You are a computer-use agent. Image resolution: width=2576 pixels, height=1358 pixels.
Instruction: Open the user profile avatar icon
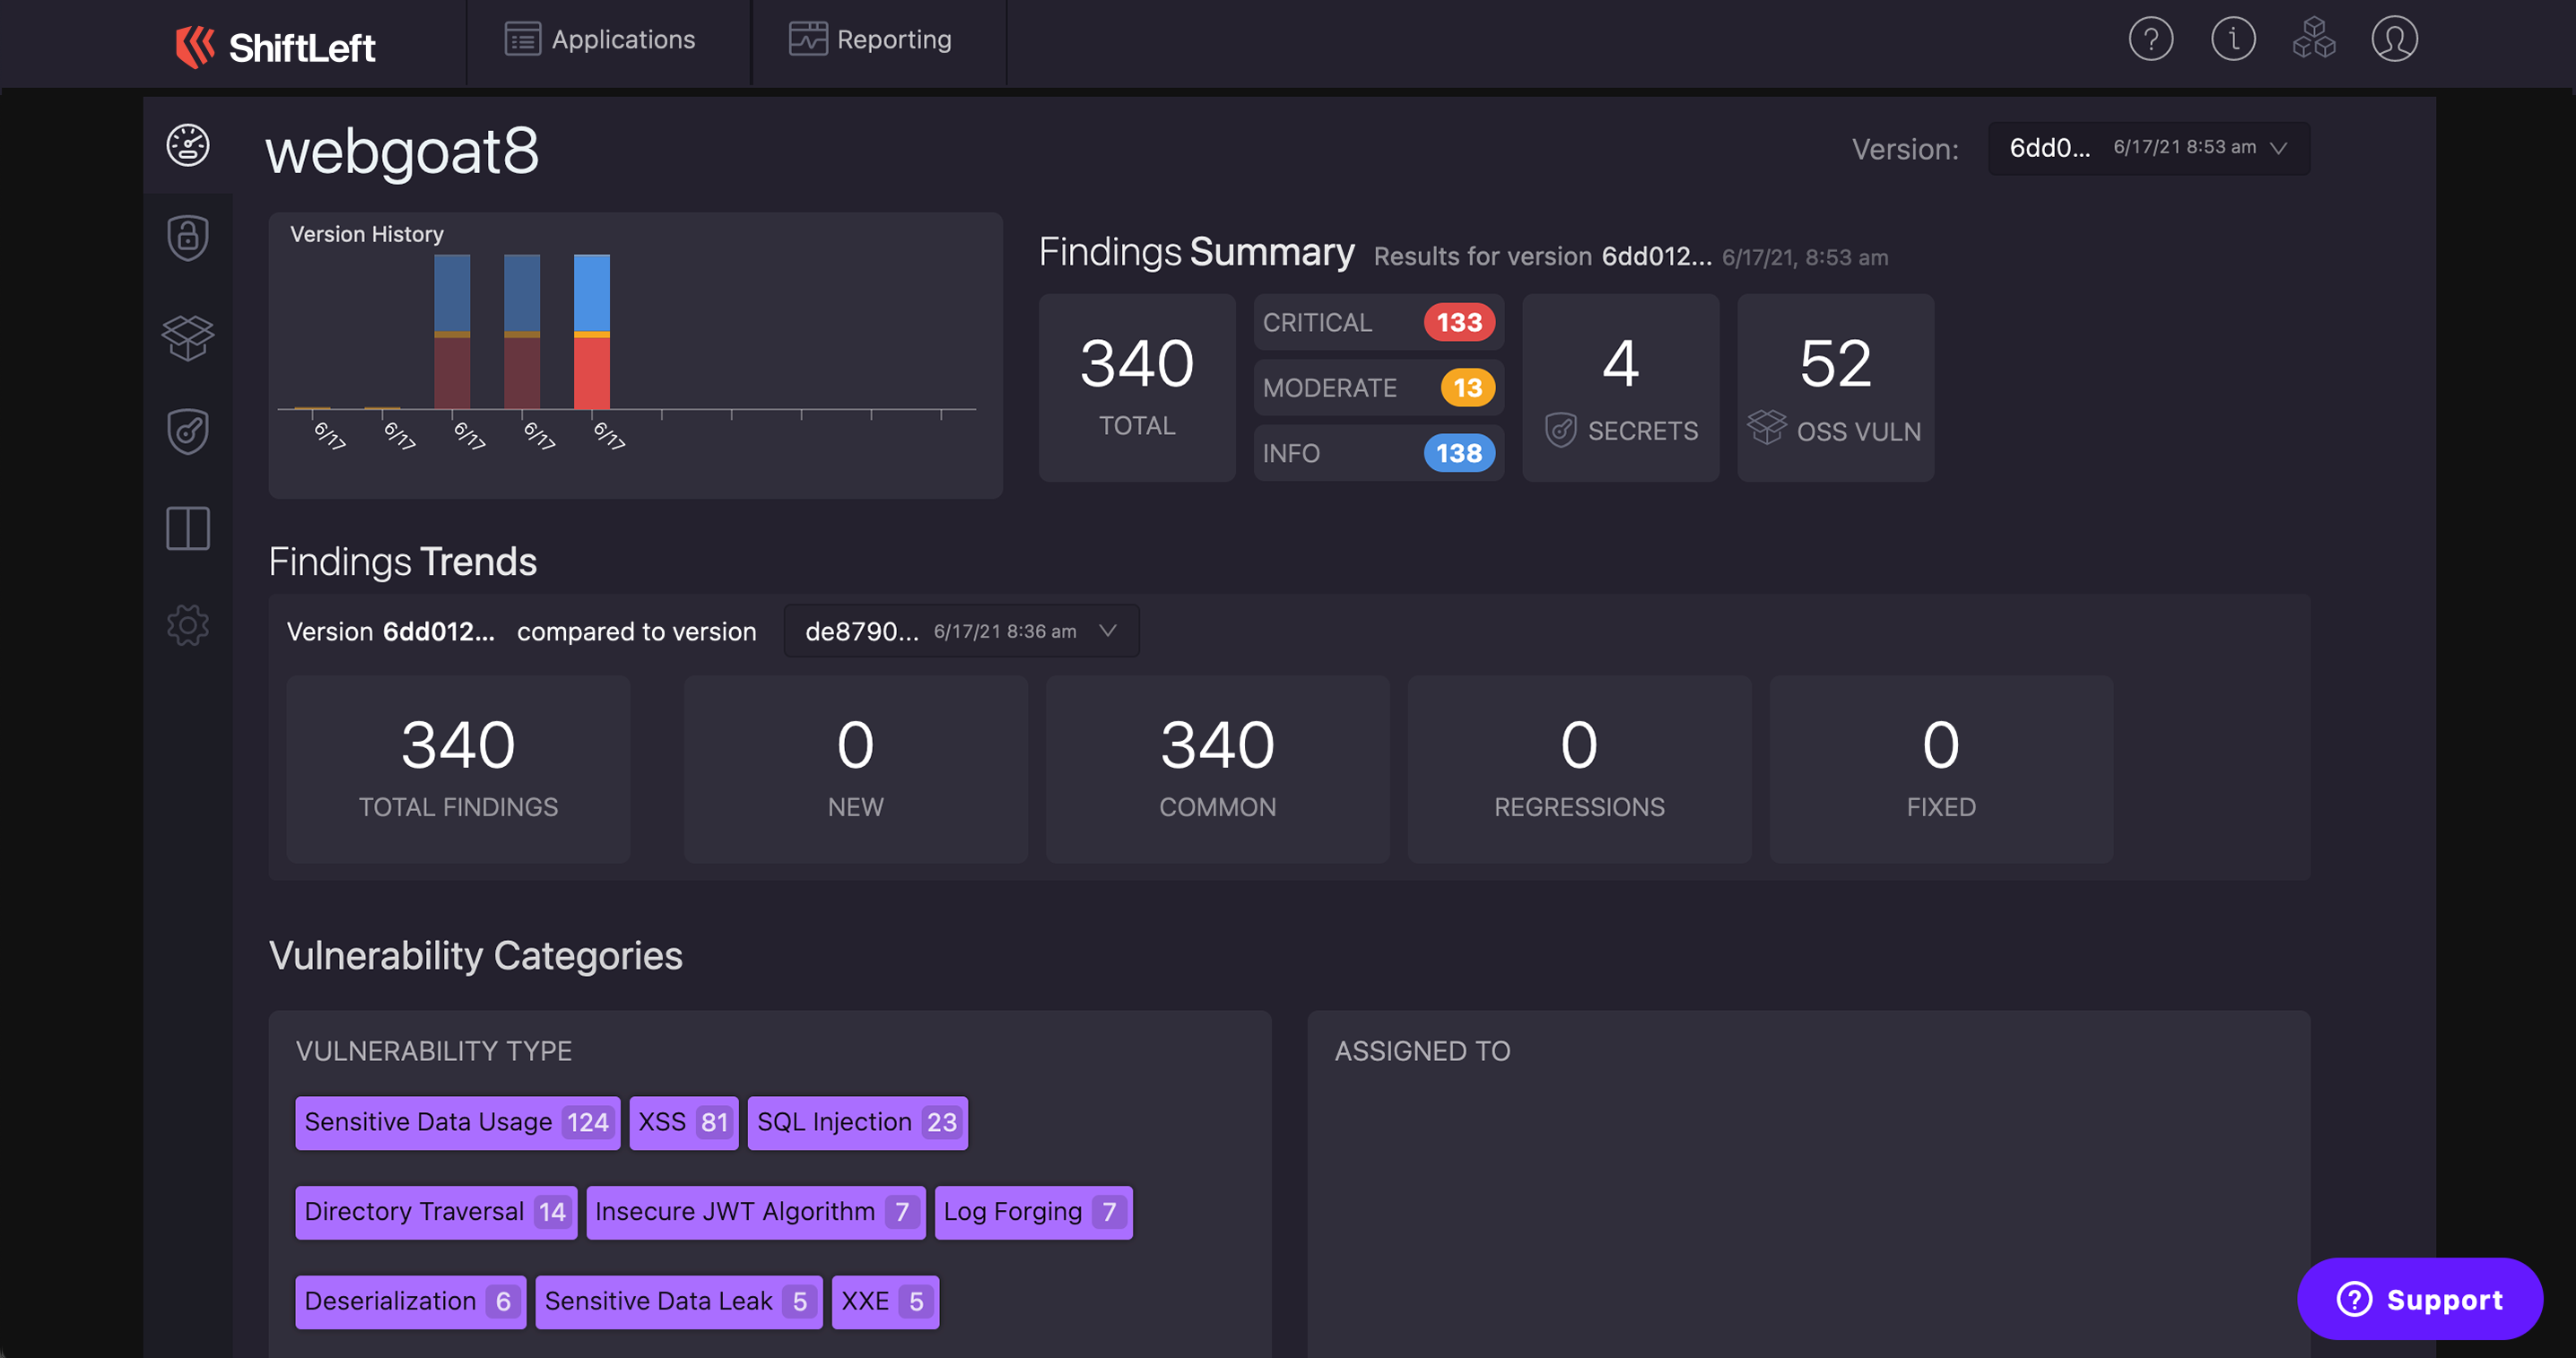coord(2394,40)
